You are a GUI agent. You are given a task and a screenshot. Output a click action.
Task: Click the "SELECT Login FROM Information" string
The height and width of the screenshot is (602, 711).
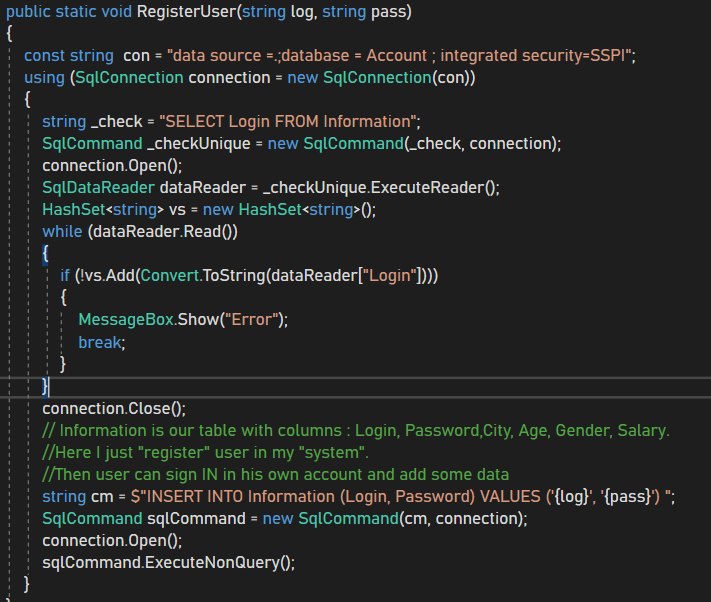pos(288,121)
